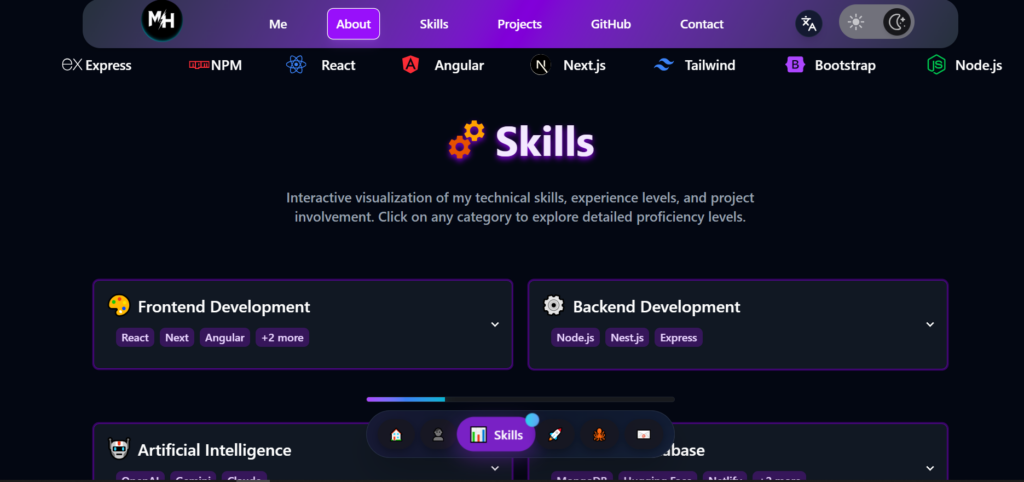Click the Frontend Development heading
The width and height of the screenshot is (1024, 482).
[x=224, y=306]
